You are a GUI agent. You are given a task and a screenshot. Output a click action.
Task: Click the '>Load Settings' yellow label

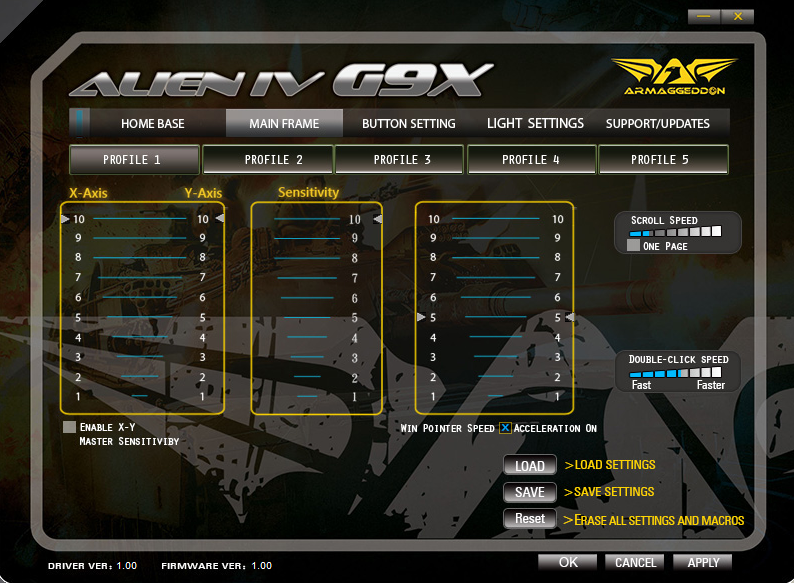click(x=610, y=465)
